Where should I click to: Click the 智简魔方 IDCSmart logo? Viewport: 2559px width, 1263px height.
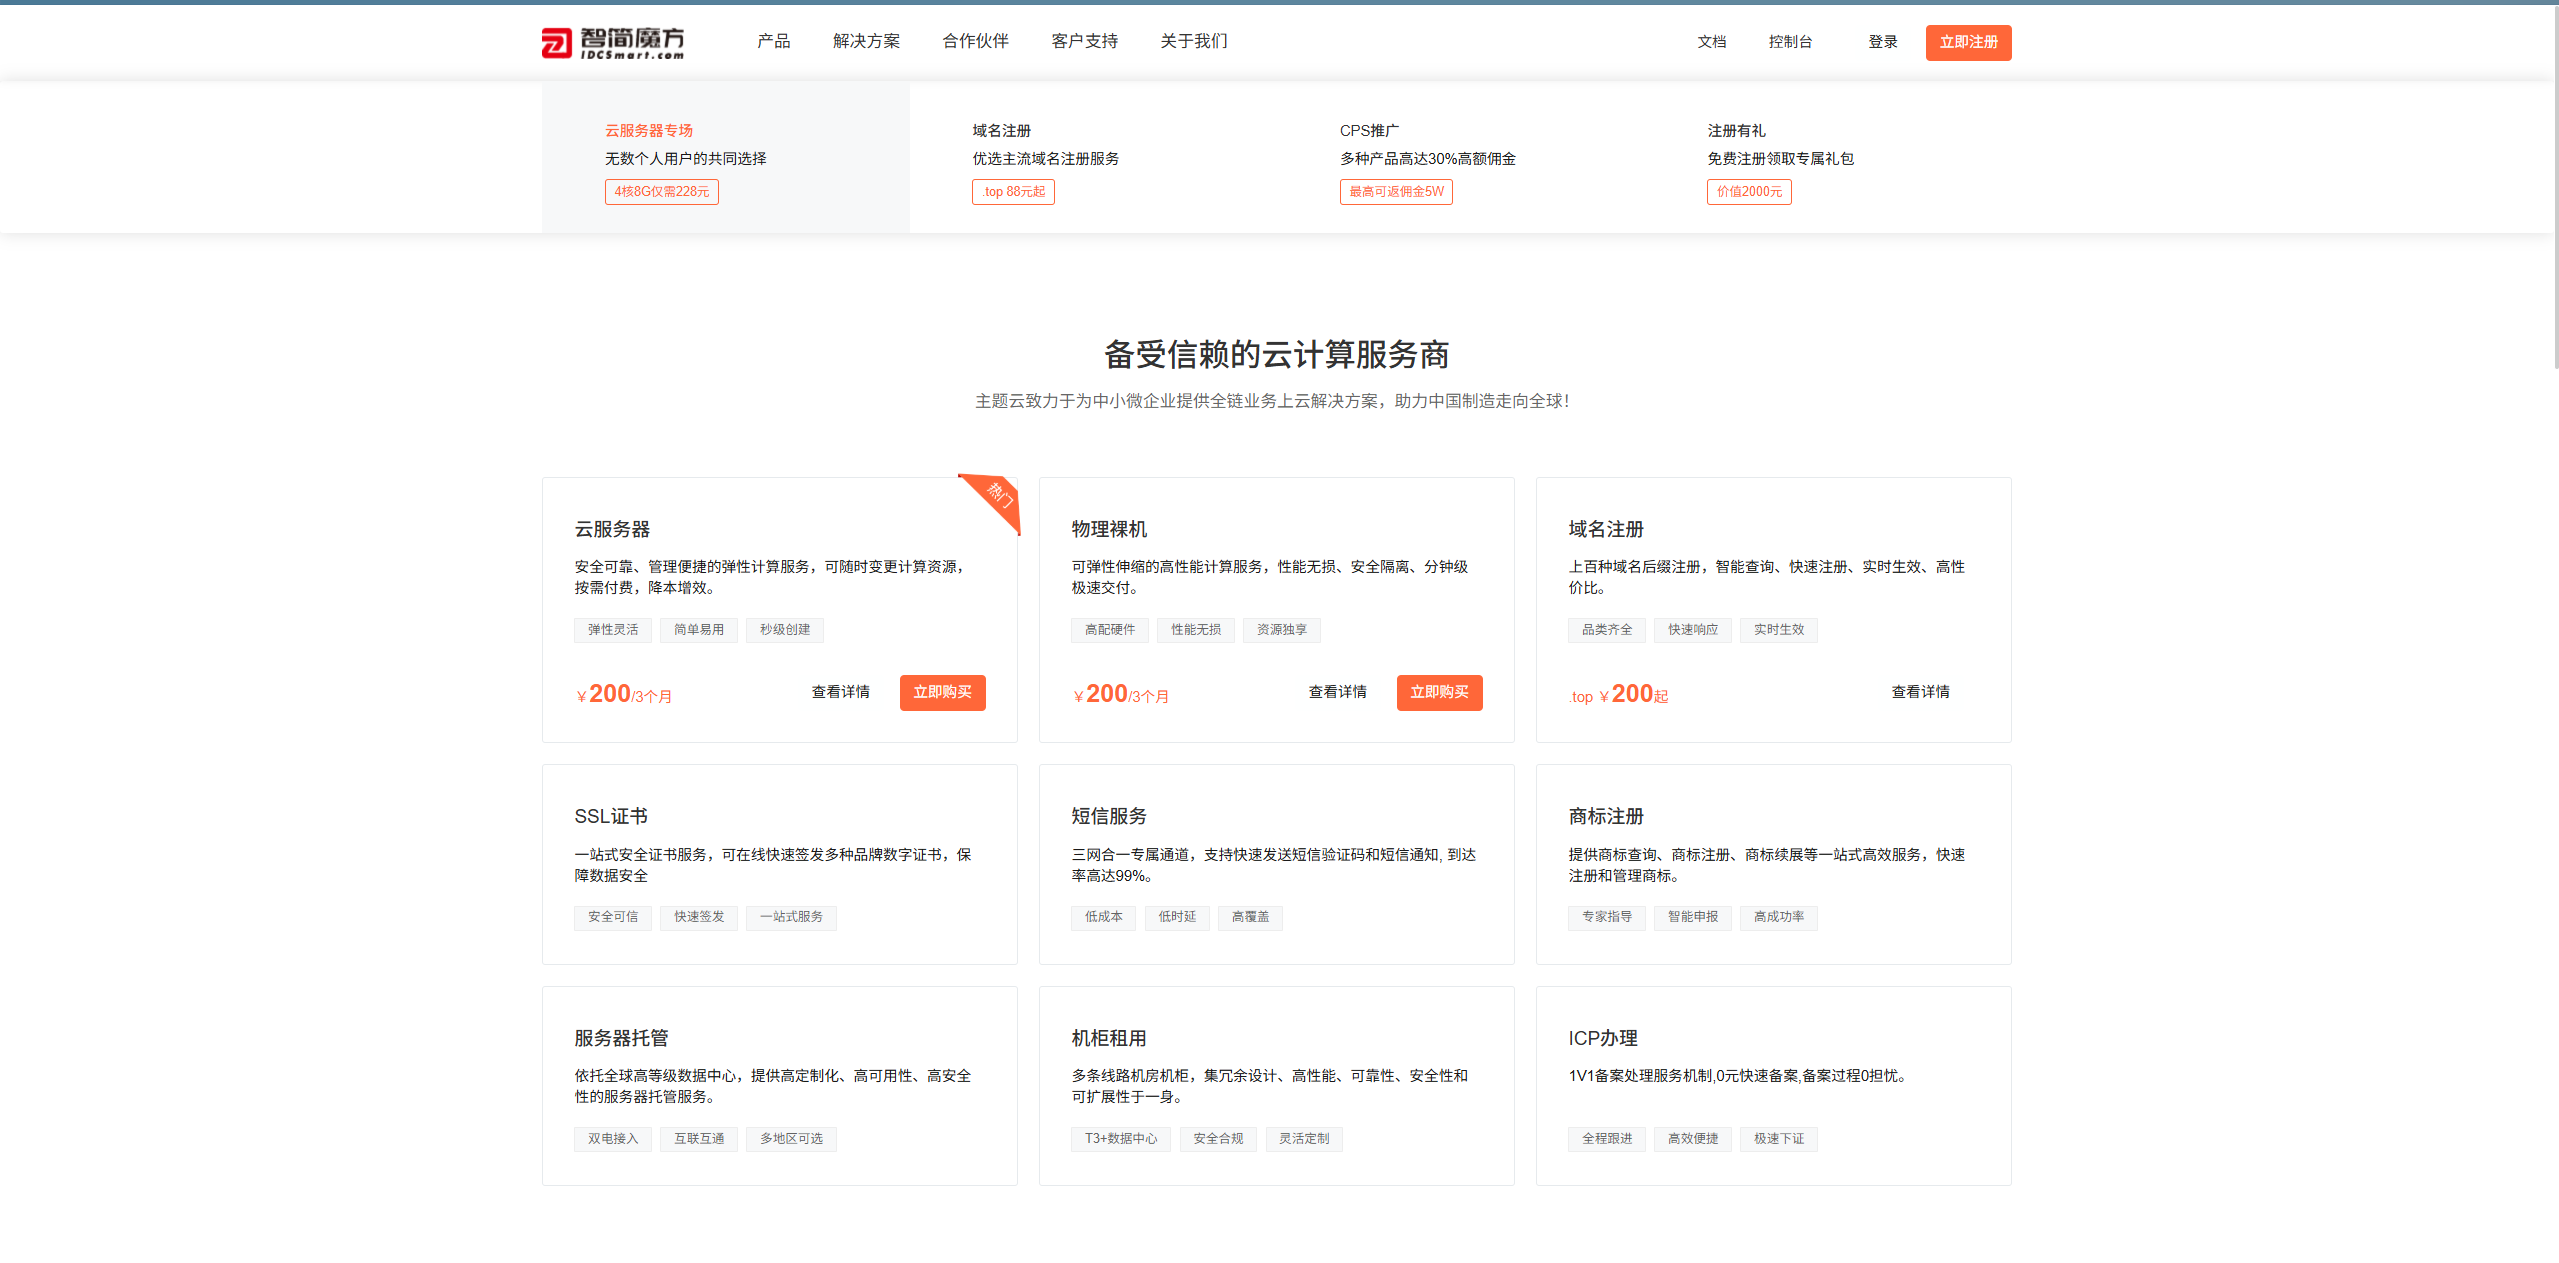coord(613,43)
